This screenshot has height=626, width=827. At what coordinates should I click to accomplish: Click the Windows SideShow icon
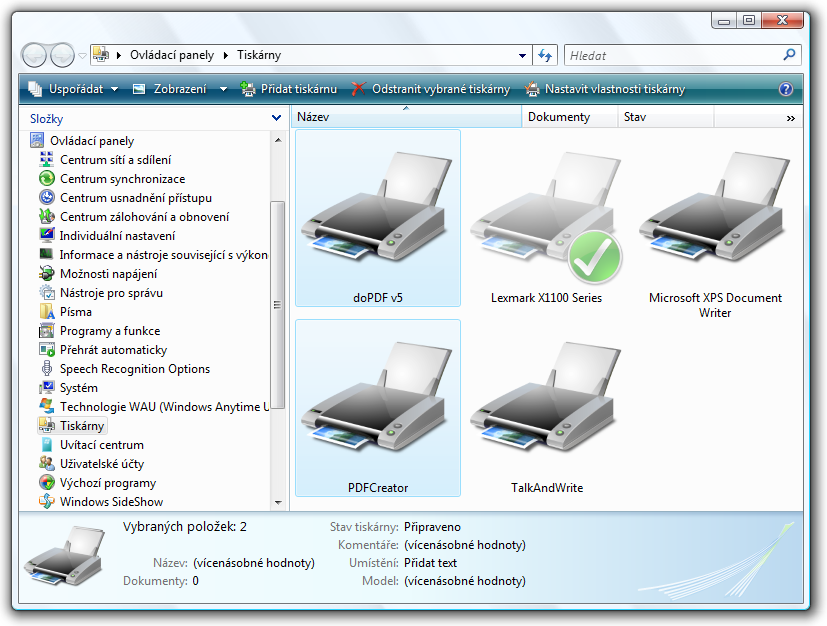47,501
